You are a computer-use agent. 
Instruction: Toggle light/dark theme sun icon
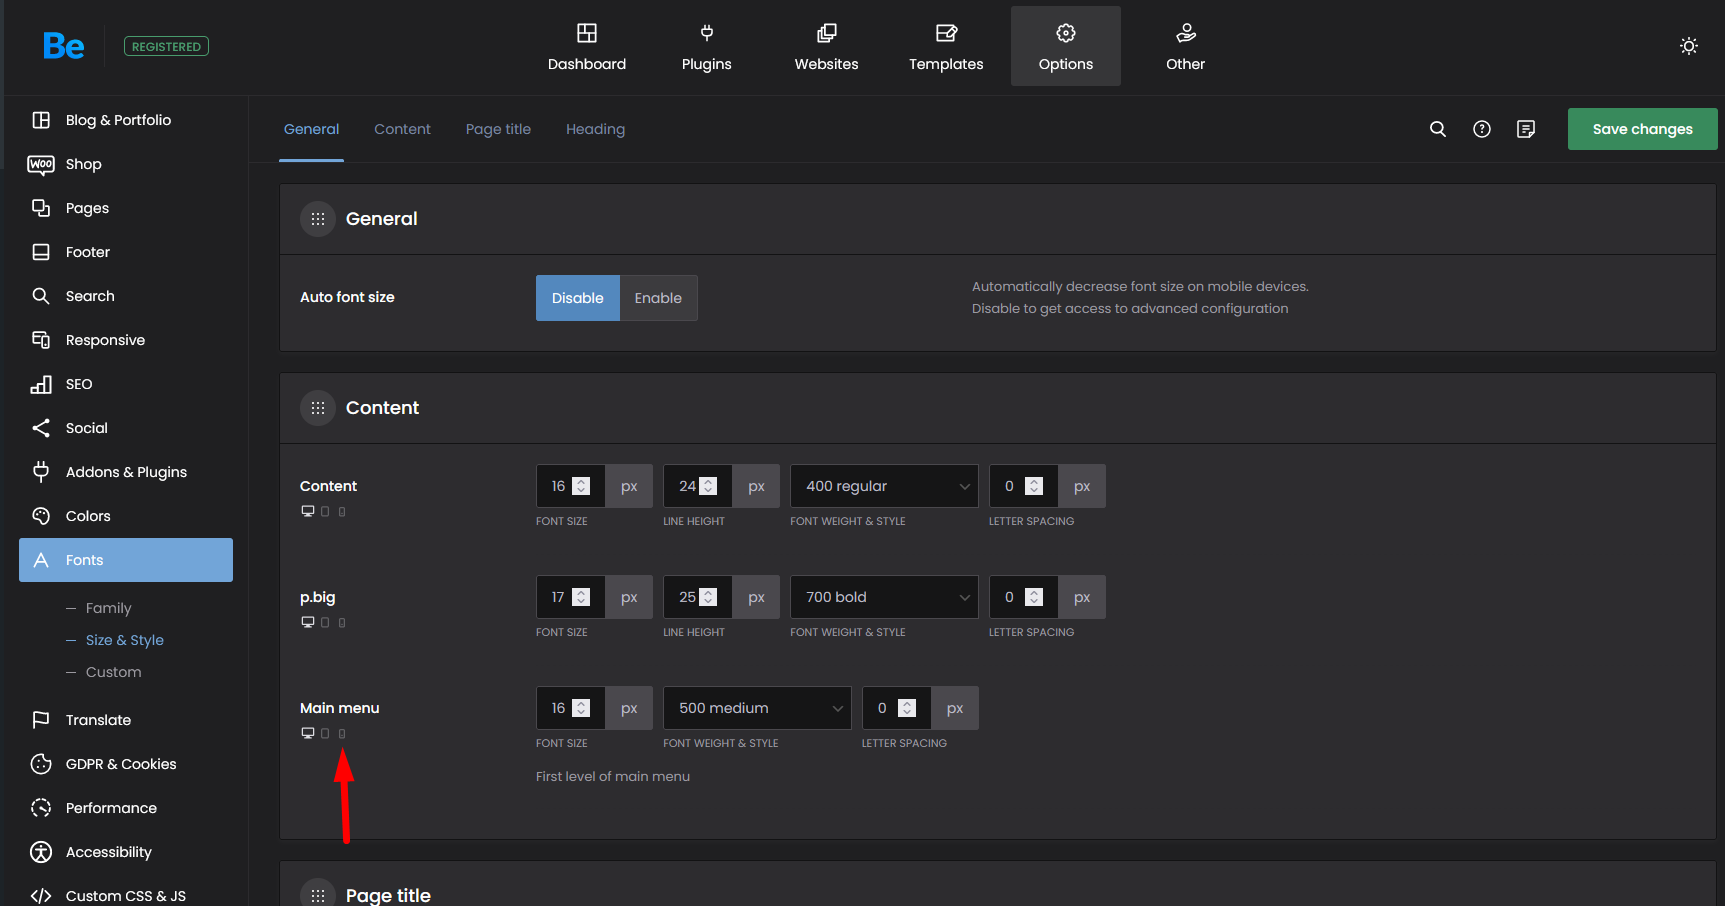click(x=1689, y=46)
